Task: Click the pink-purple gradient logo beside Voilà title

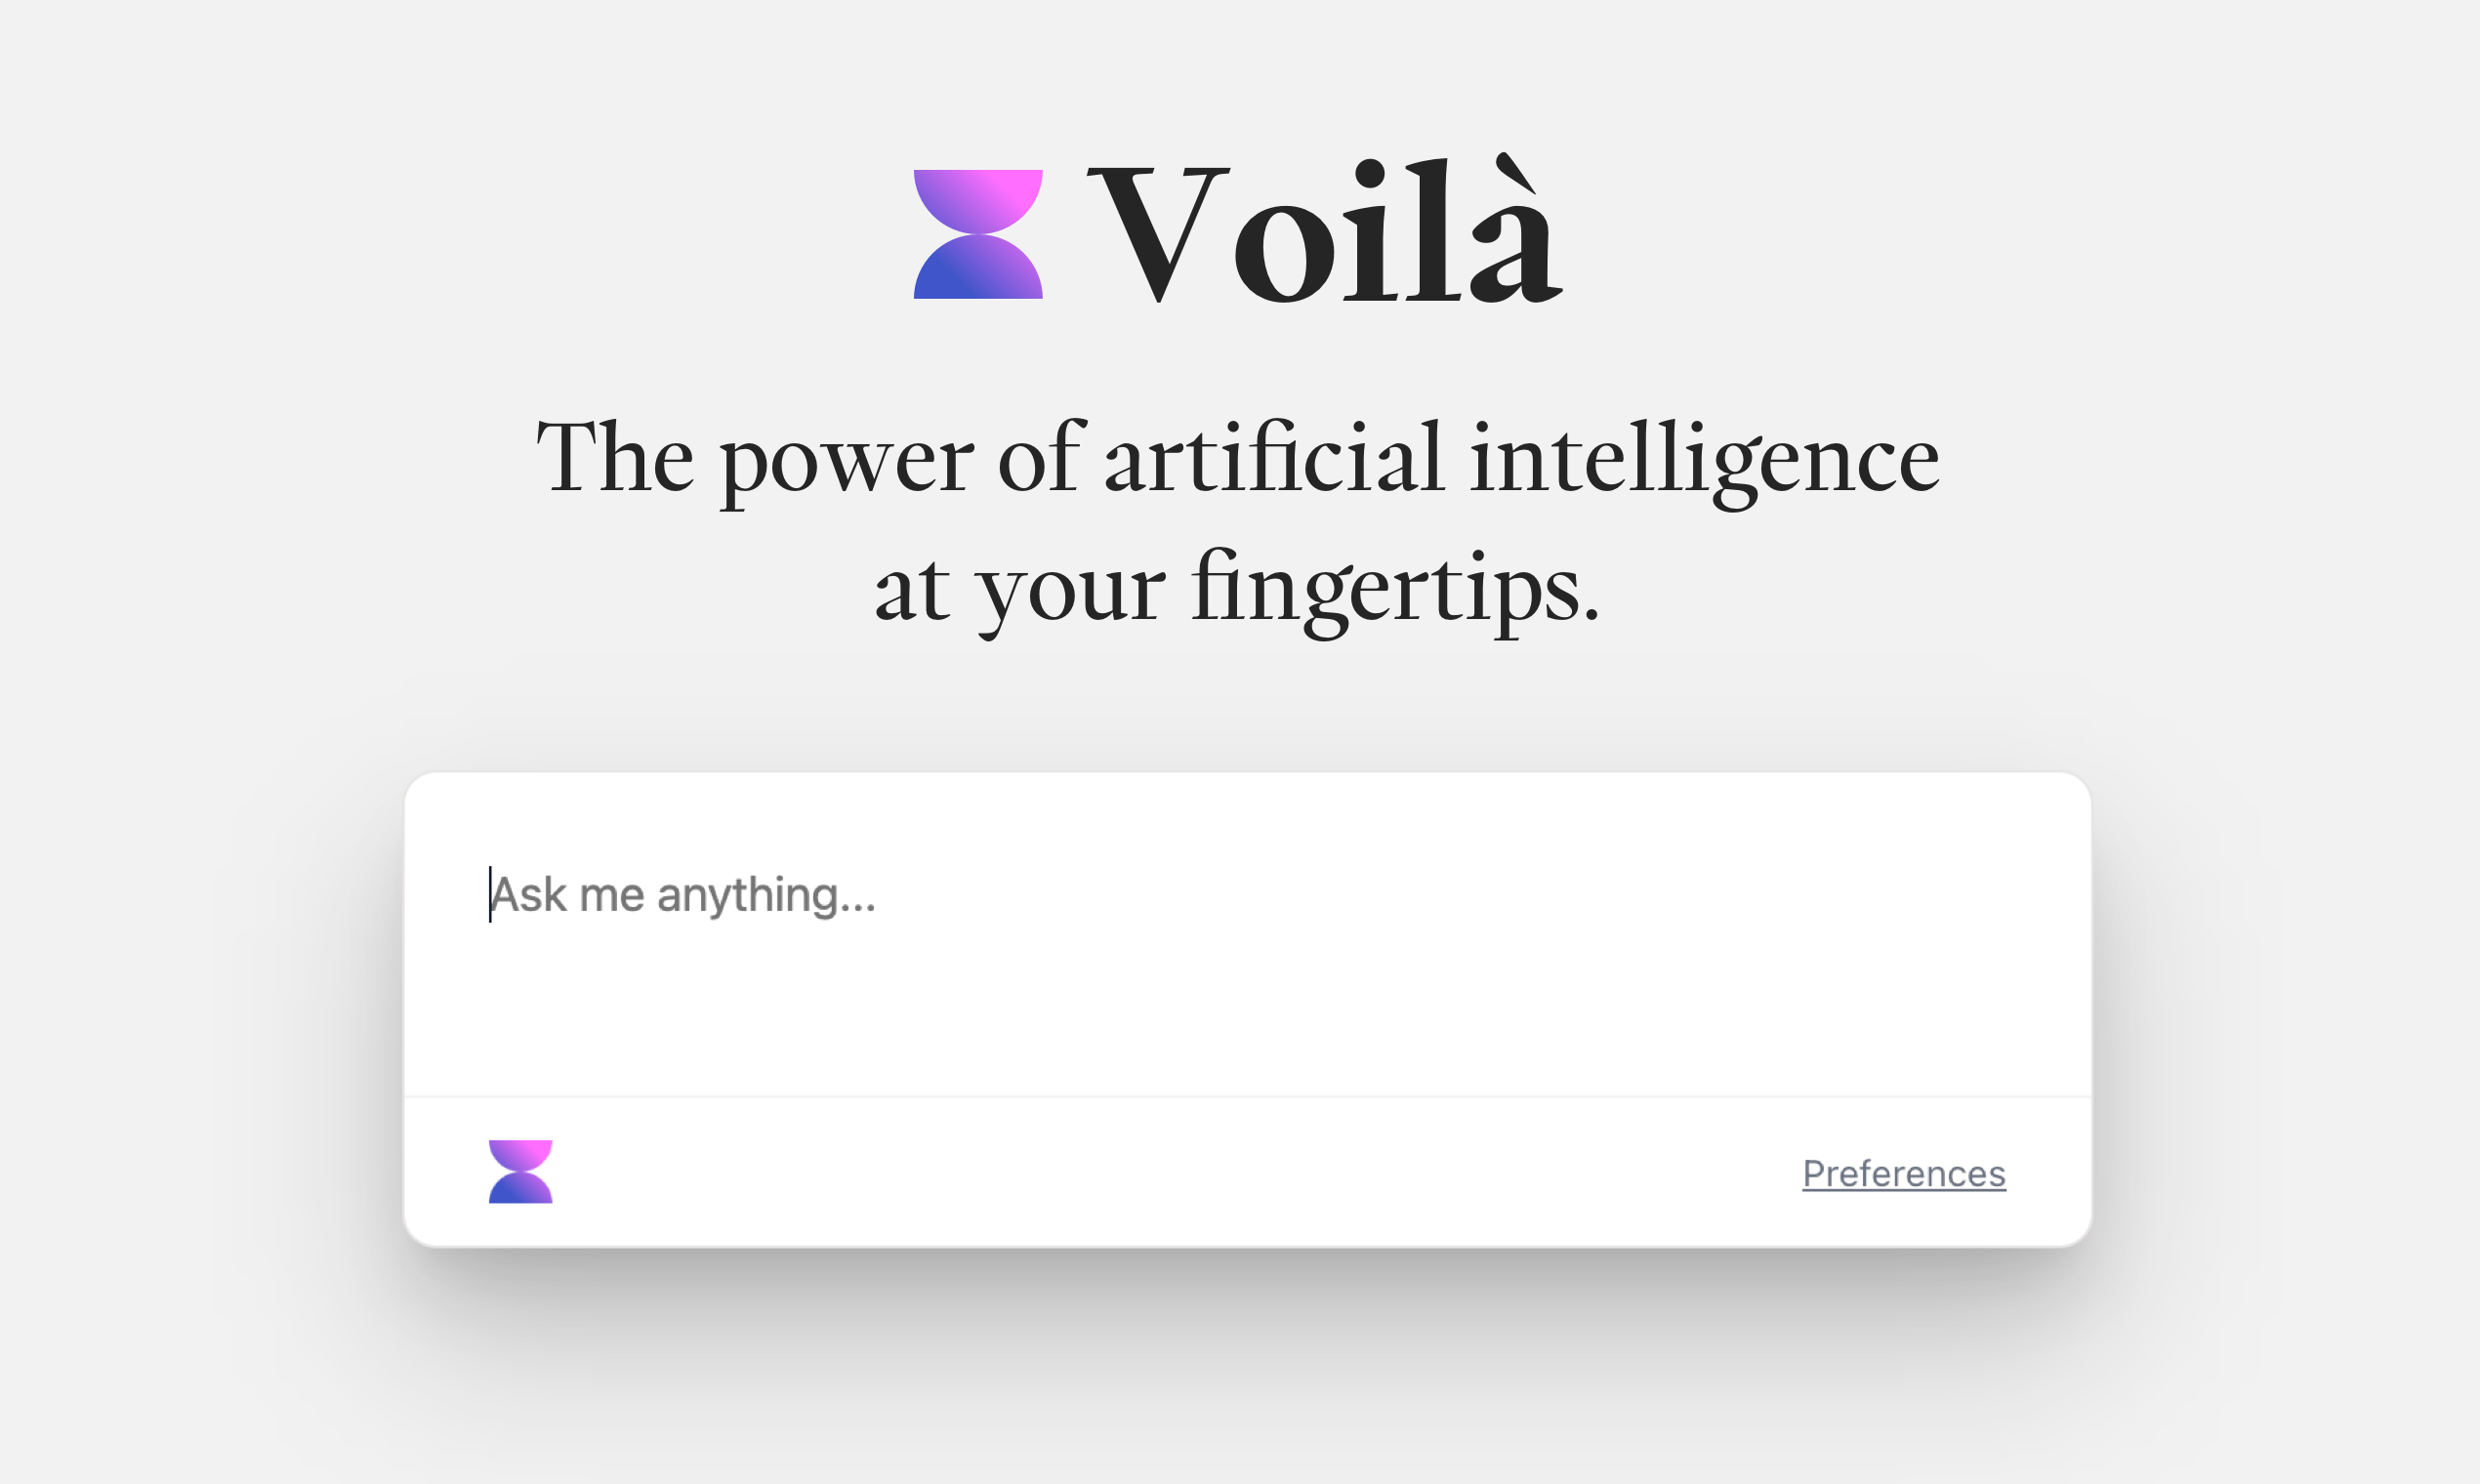Action: pyautogui.click(x=978, y=236)
